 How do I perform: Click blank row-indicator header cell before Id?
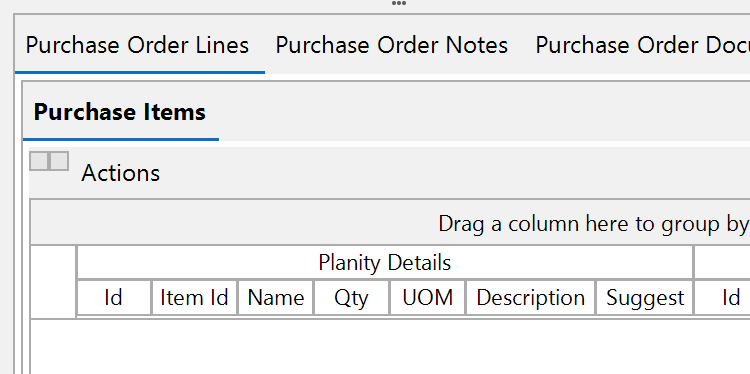(x=54, y=281)
